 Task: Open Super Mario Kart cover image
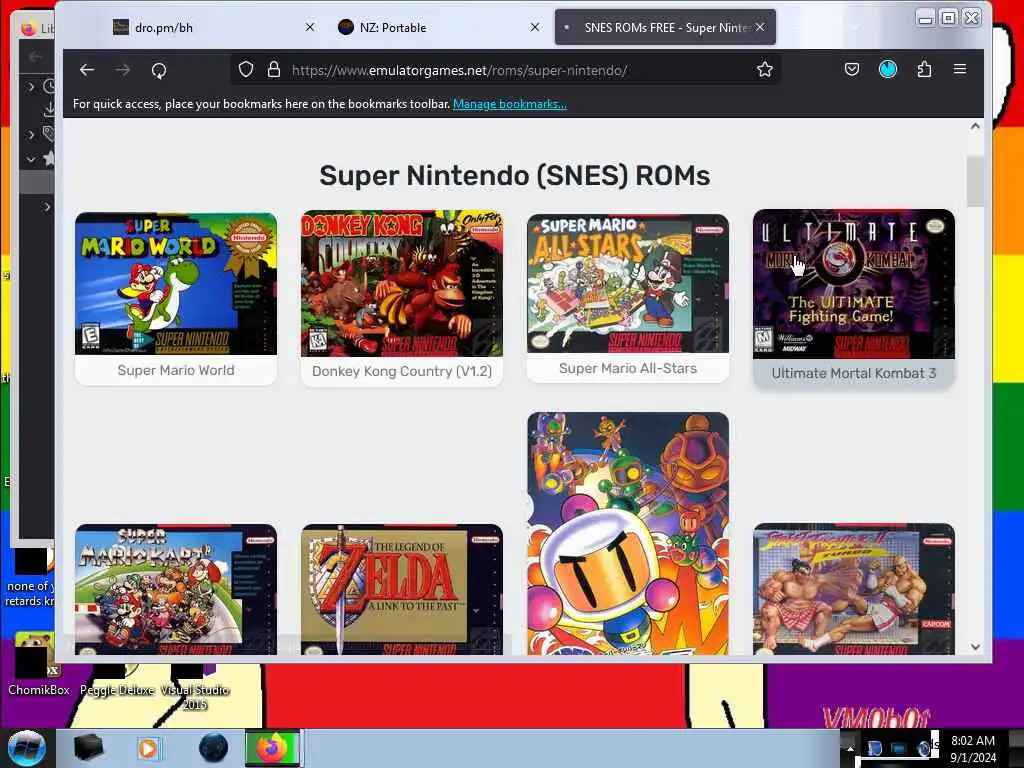[x=176, y=589]
